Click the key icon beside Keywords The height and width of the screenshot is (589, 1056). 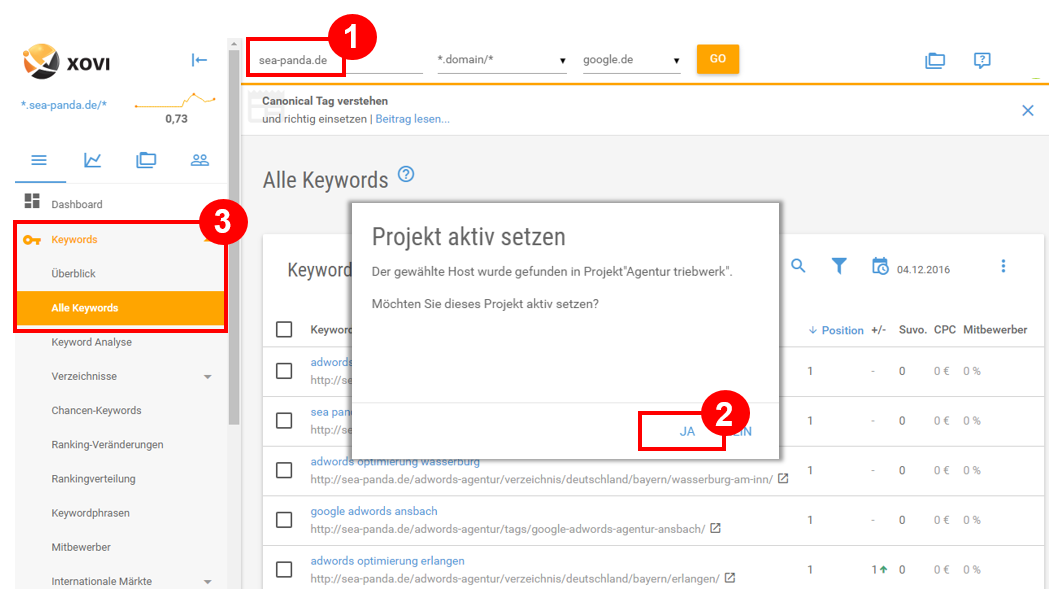click(x=32, y=240)
